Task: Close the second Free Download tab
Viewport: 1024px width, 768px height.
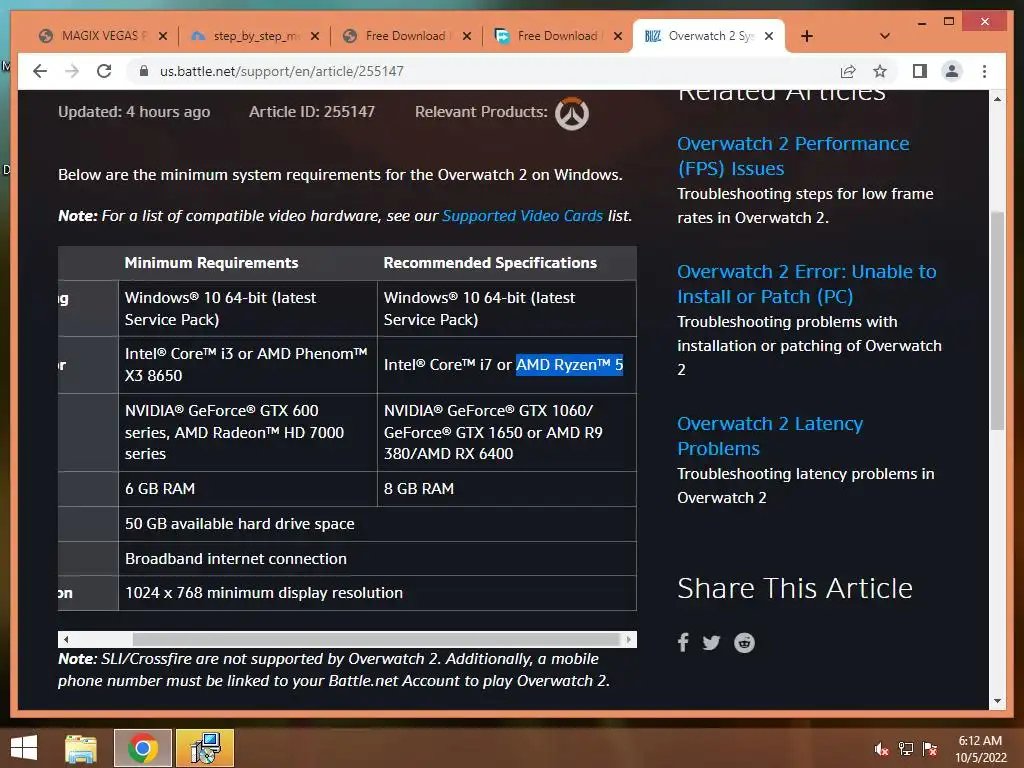Action: 618,36
